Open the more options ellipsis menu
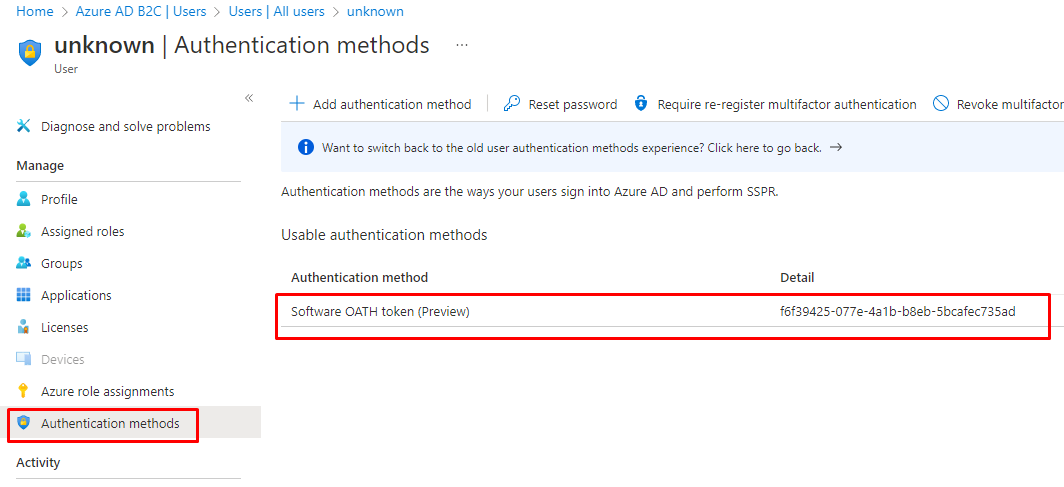The width and height of the screenshot is (1064, 487). click(x=461, y=46)
